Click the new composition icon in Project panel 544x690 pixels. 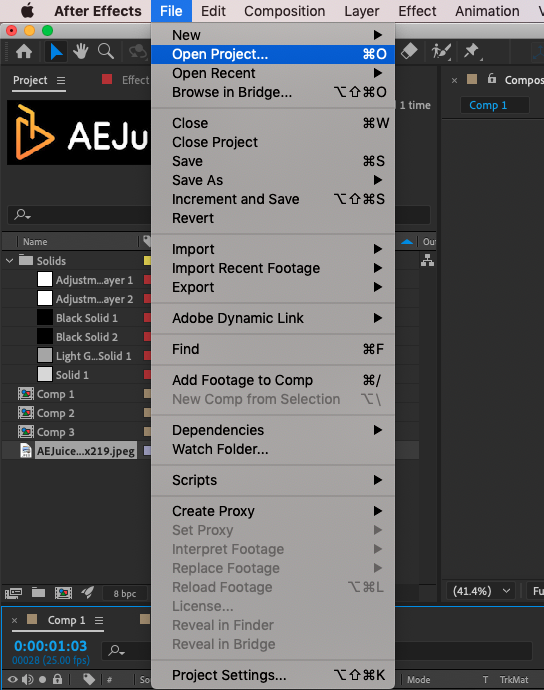(x=63, y=593)
